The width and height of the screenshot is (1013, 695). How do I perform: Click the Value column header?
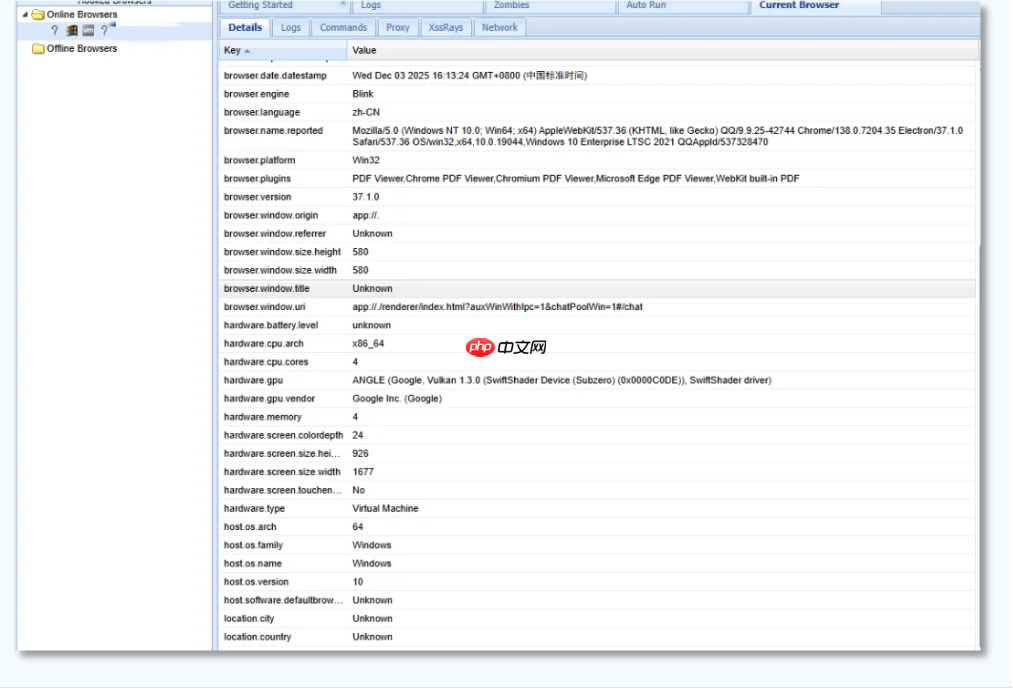tap(365, 50)
